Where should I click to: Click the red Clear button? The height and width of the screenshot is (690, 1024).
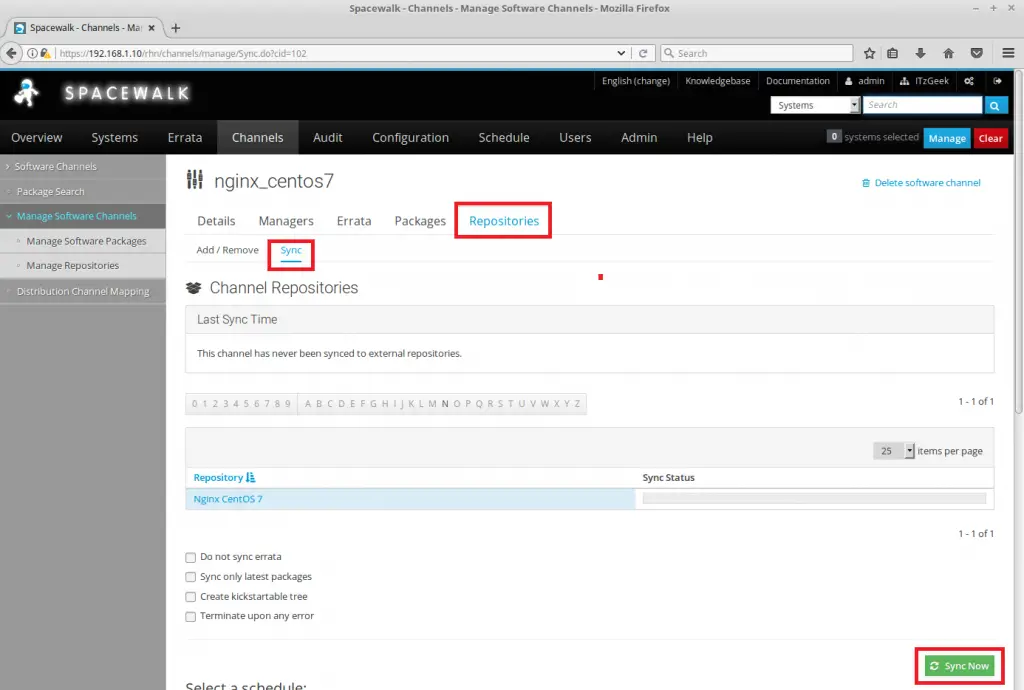point(991,138)
